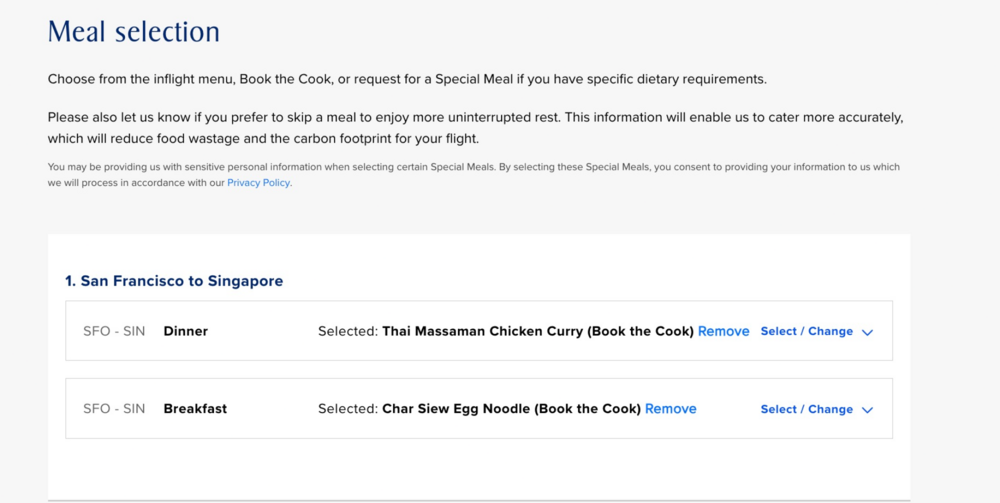
Task: Click the Dinner meal label
Action: [x=186, y=331]
